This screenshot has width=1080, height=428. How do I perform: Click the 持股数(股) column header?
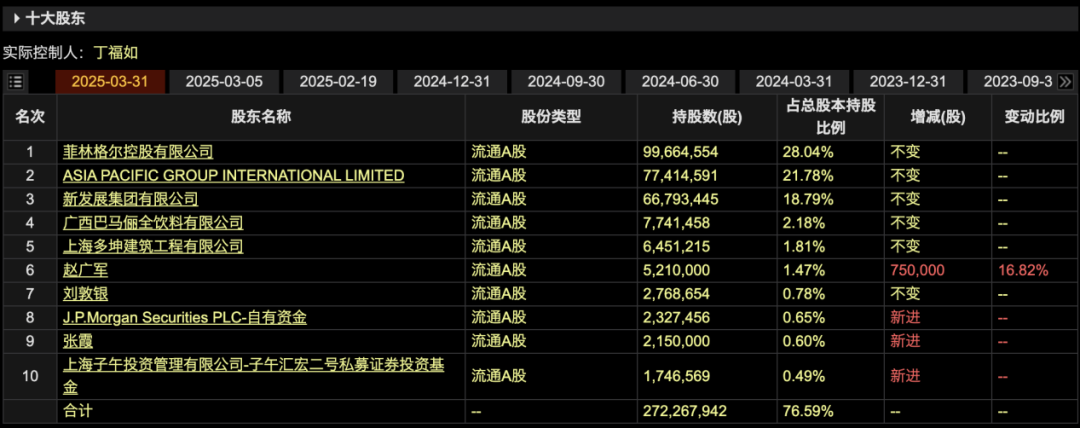[x=707, y=117]
